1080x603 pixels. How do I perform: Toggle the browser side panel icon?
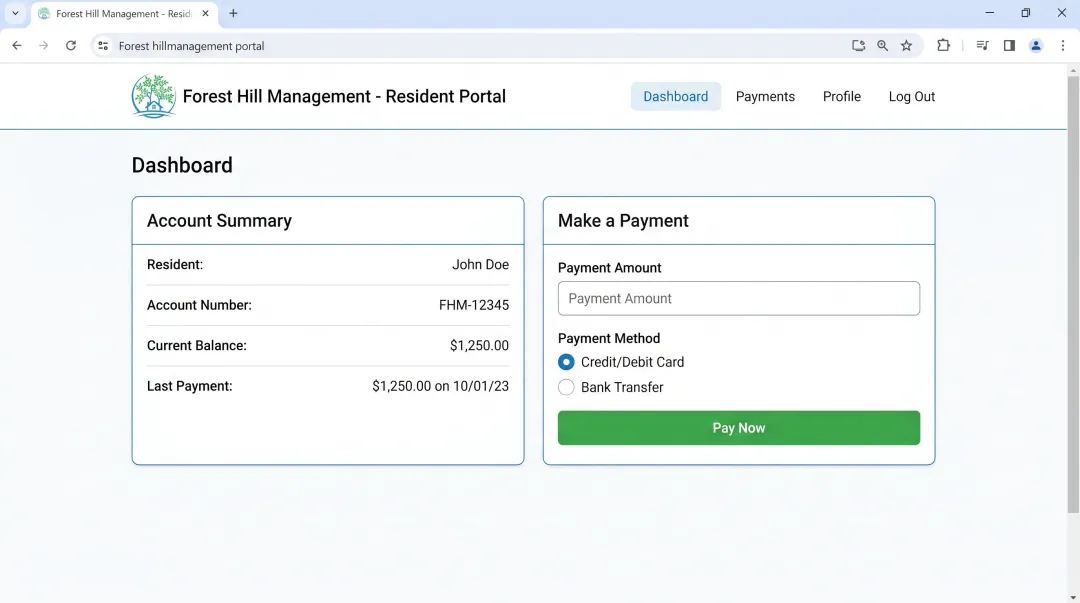coord(1009,45)
